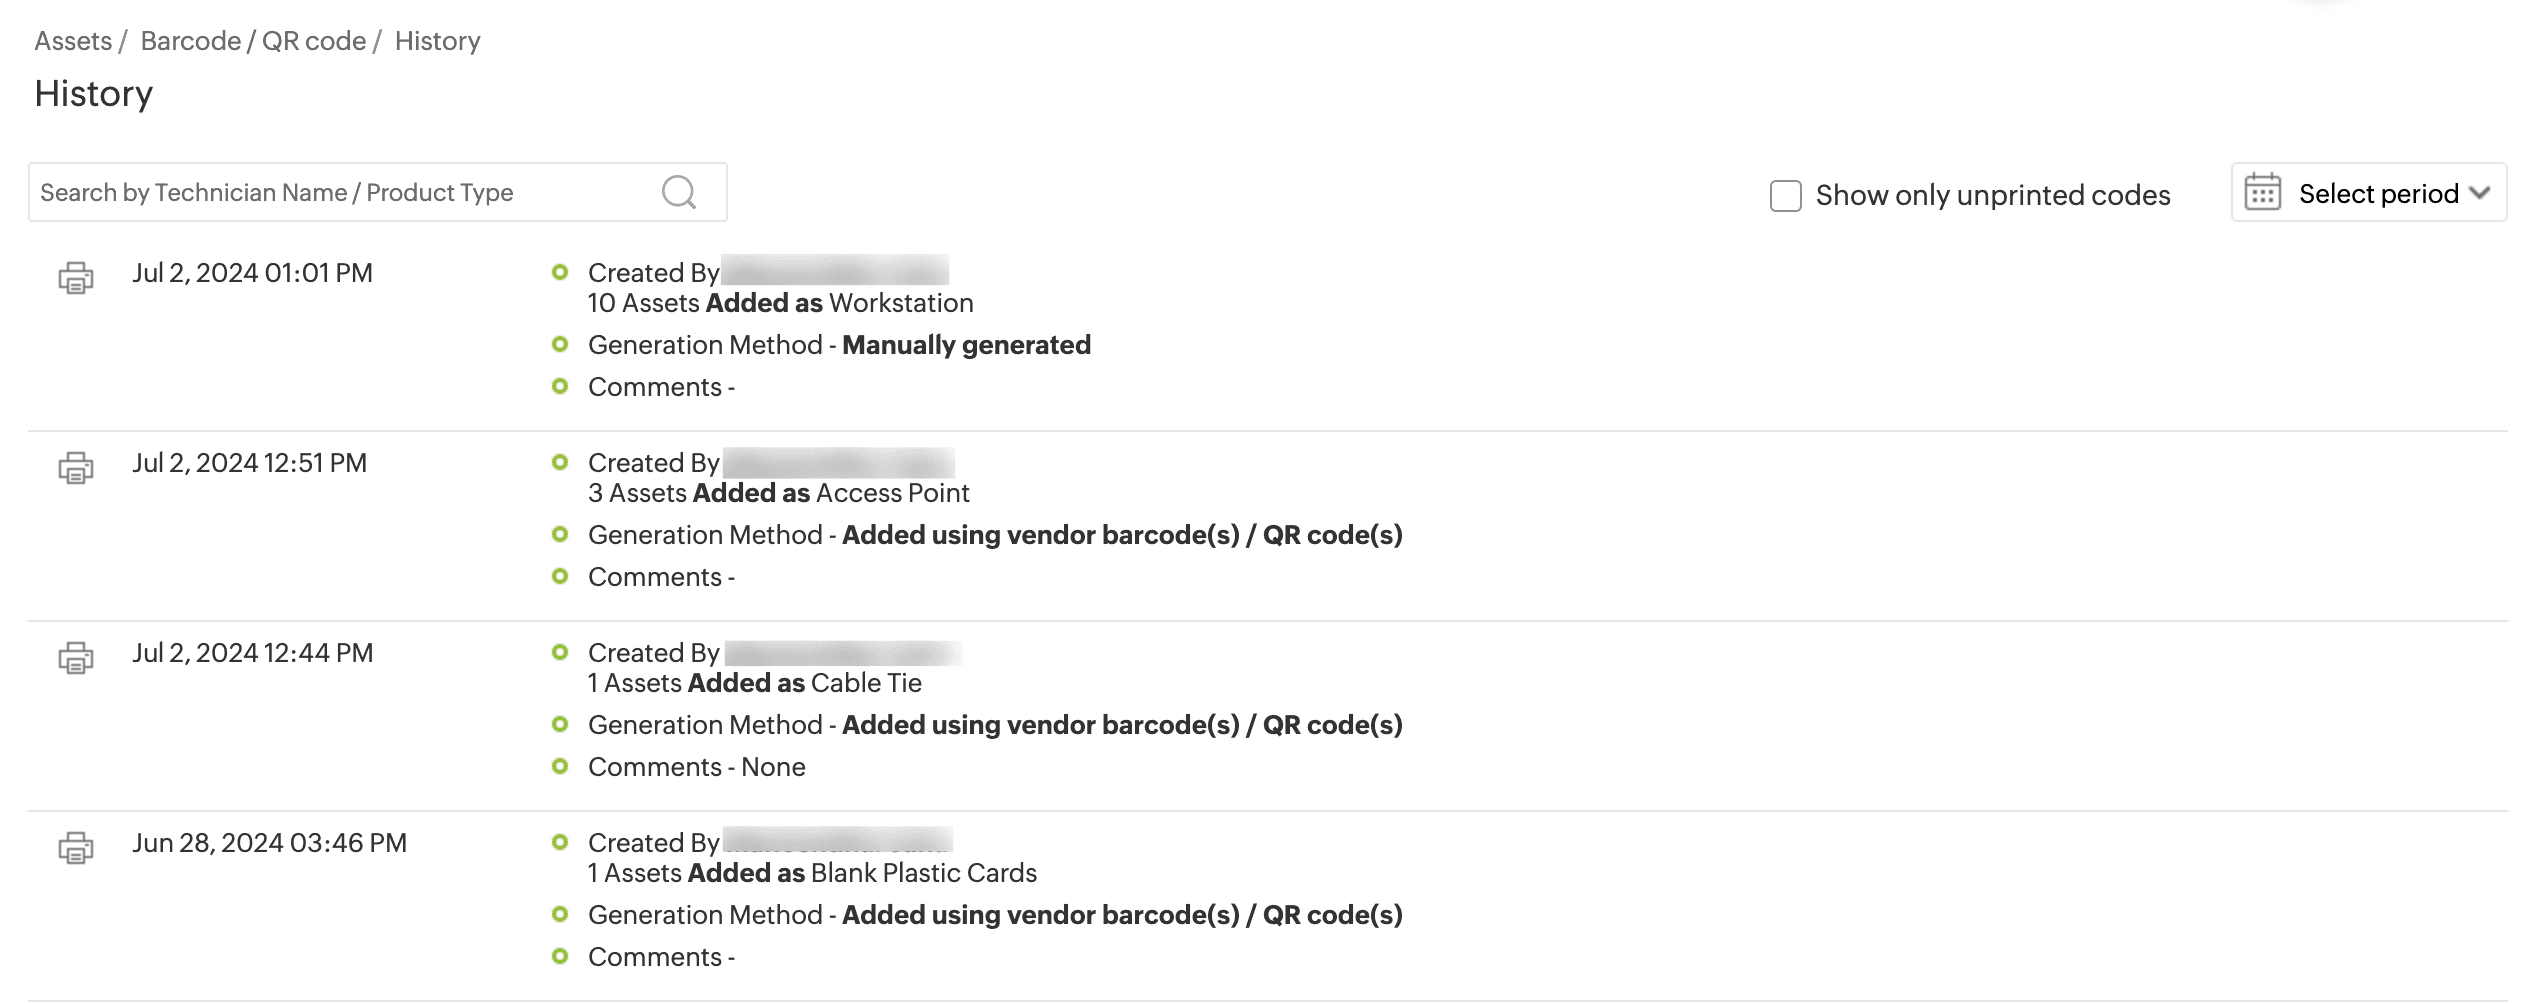Click the calendar icon beside Select period

[2262, 192]
